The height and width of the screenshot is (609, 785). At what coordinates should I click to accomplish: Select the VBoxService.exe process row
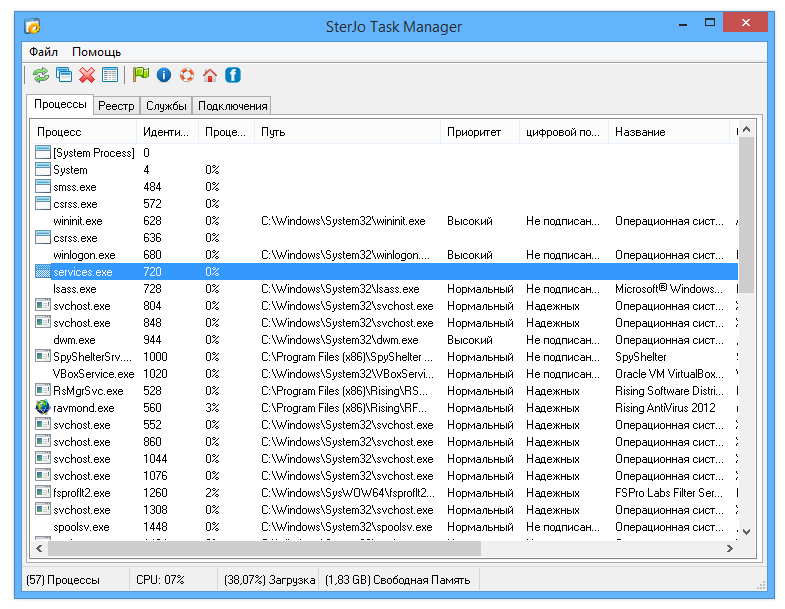pyautogui.click(x=385, y=374)
